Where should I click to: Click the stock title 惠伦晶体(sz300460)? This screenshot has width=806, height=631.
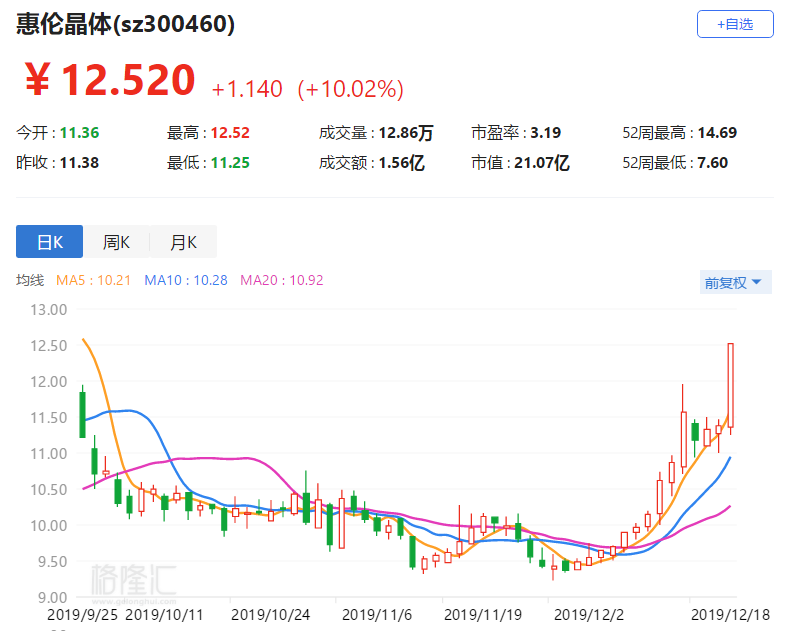tap(125, 24)
